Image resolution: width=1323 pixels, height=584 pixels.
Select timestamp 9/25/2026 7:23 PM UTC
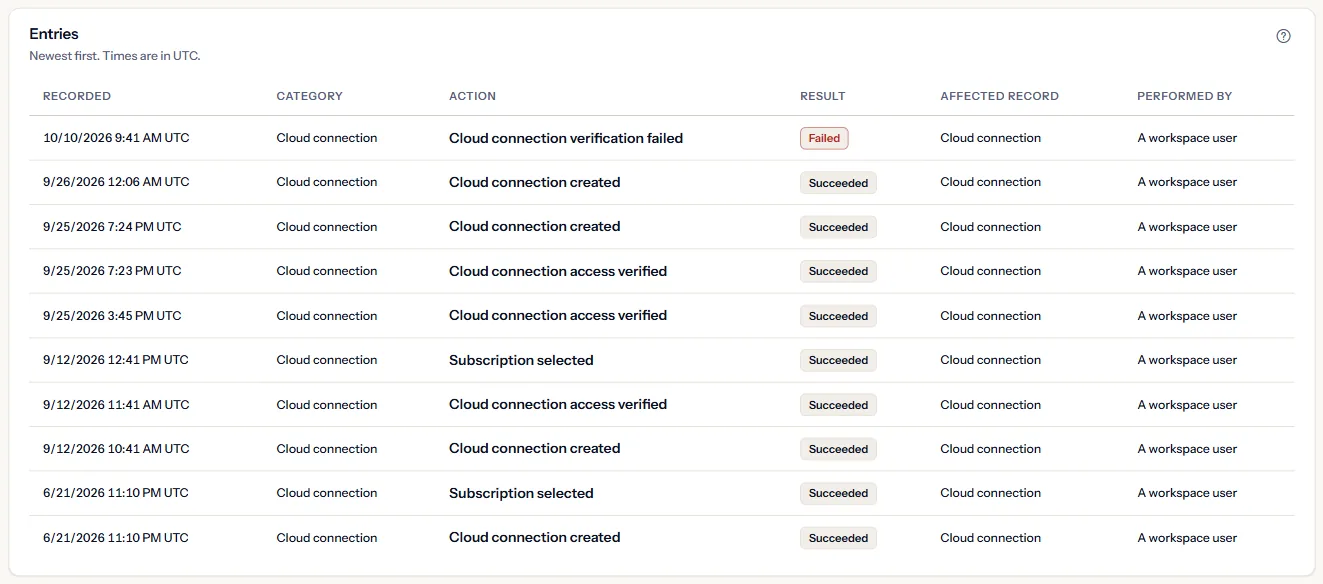click(112, 271)
